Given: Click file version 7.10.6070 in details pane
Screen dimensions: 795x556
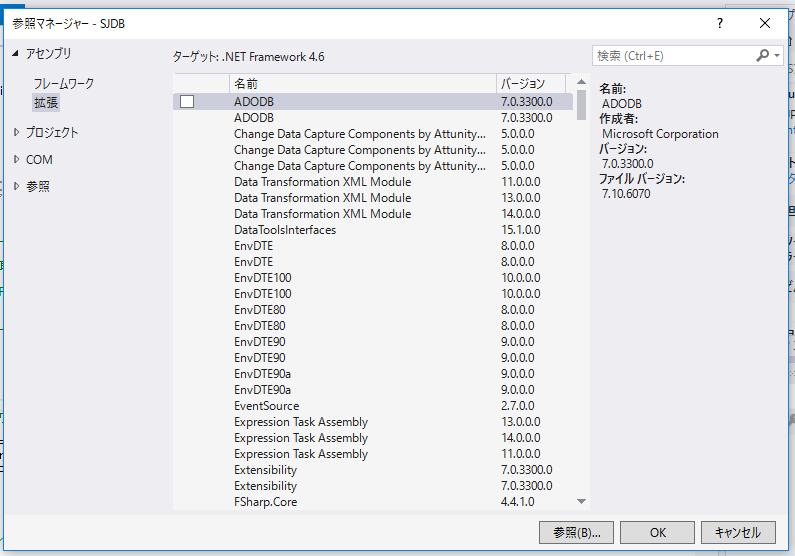Looking at the screenshot, I should pos(626,194).
